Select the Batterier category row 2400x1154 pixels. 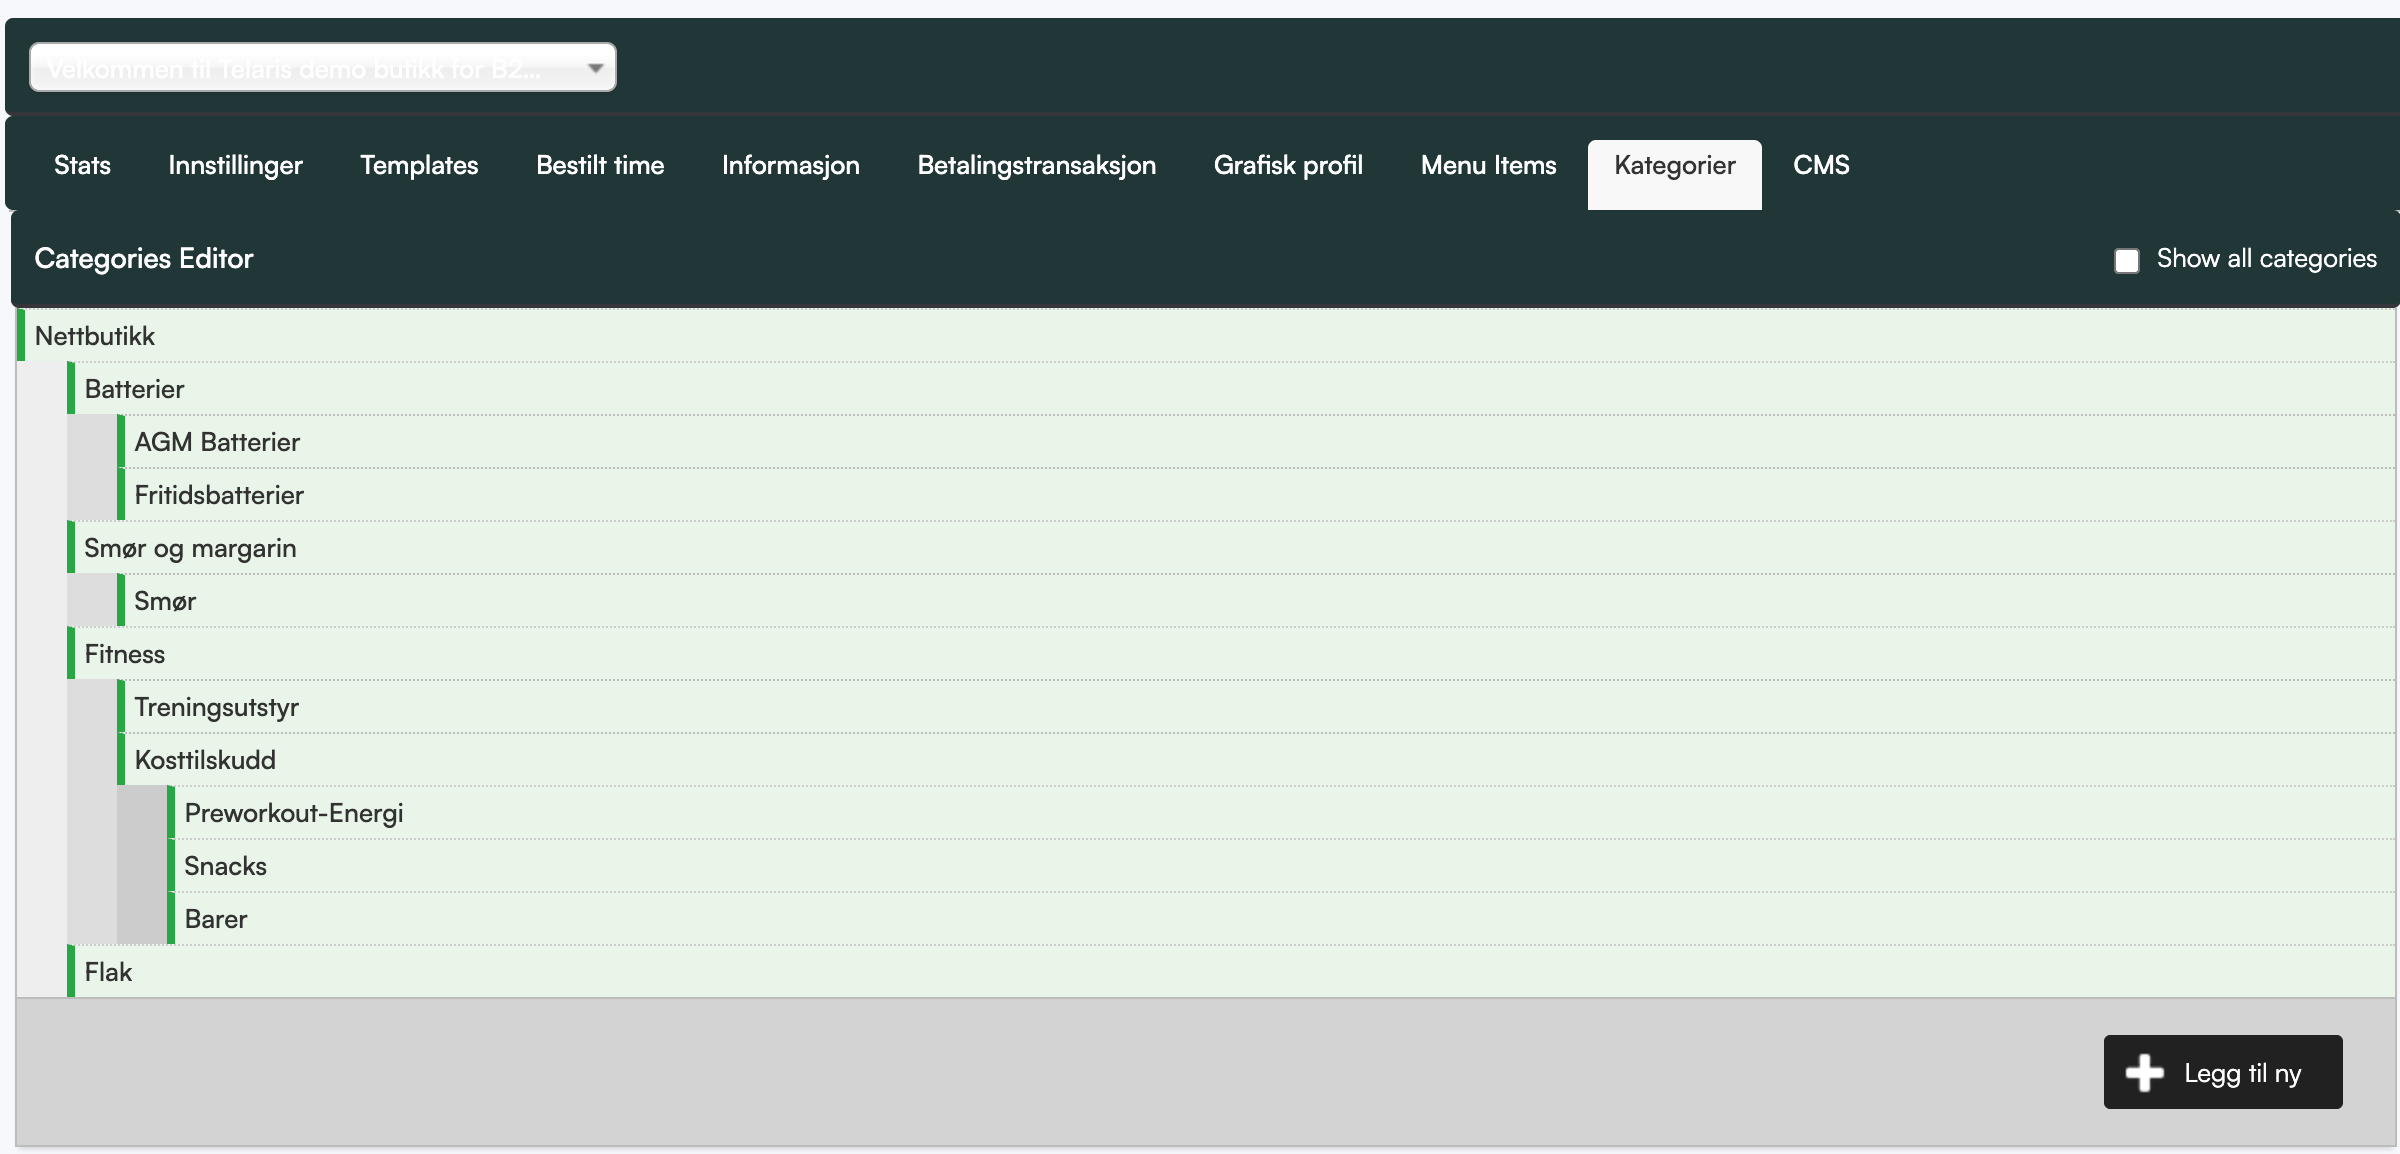tap(134, 389)
